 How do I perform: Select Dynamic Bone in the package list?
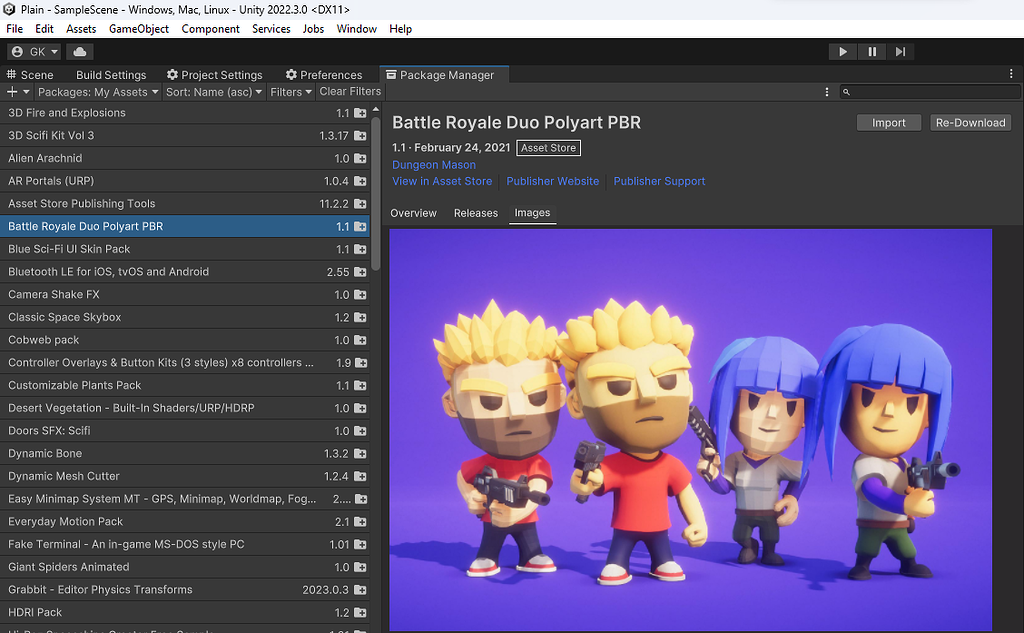(46, 454)
